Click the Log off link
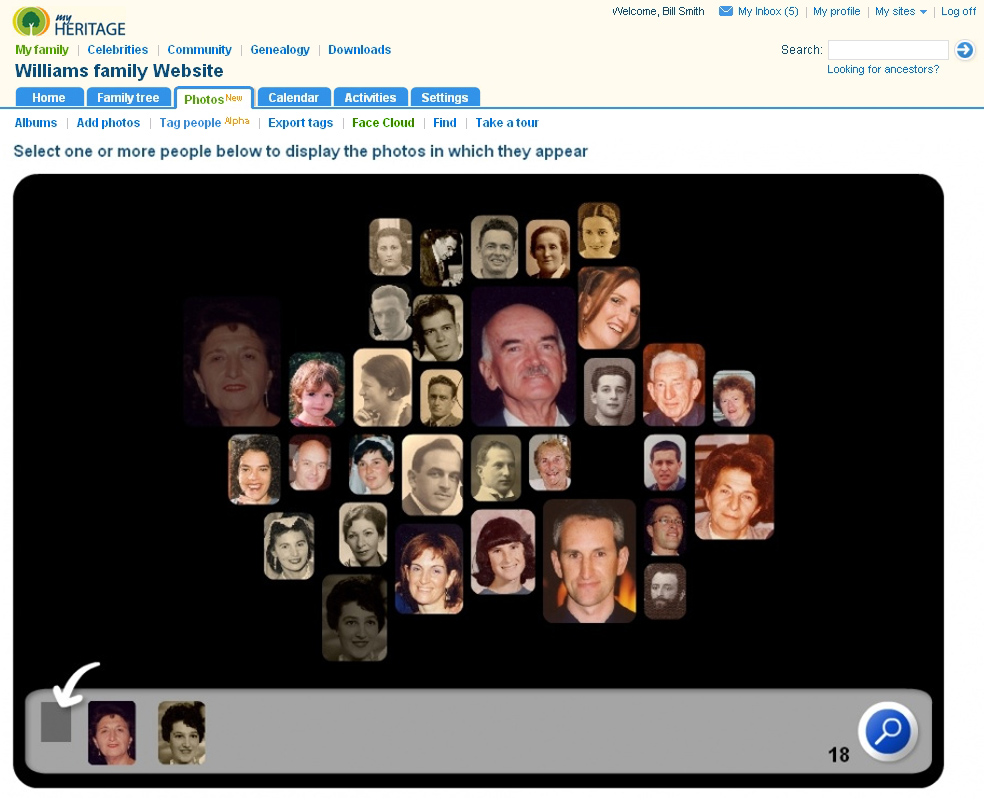 [x=958, y=12]
